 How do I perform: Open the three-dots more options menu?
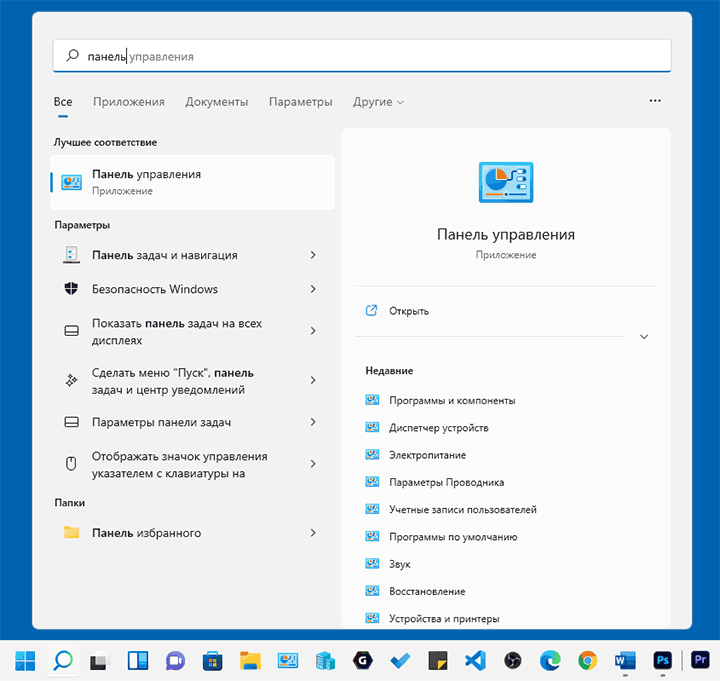(655, 101)
